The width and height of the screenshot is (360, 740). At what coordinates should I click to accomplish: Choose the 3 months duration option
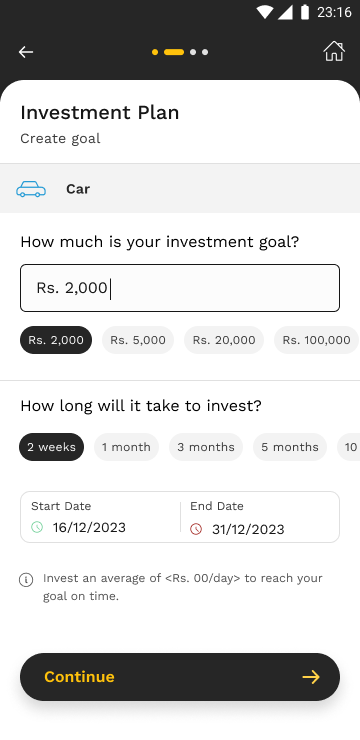(206, 447)
